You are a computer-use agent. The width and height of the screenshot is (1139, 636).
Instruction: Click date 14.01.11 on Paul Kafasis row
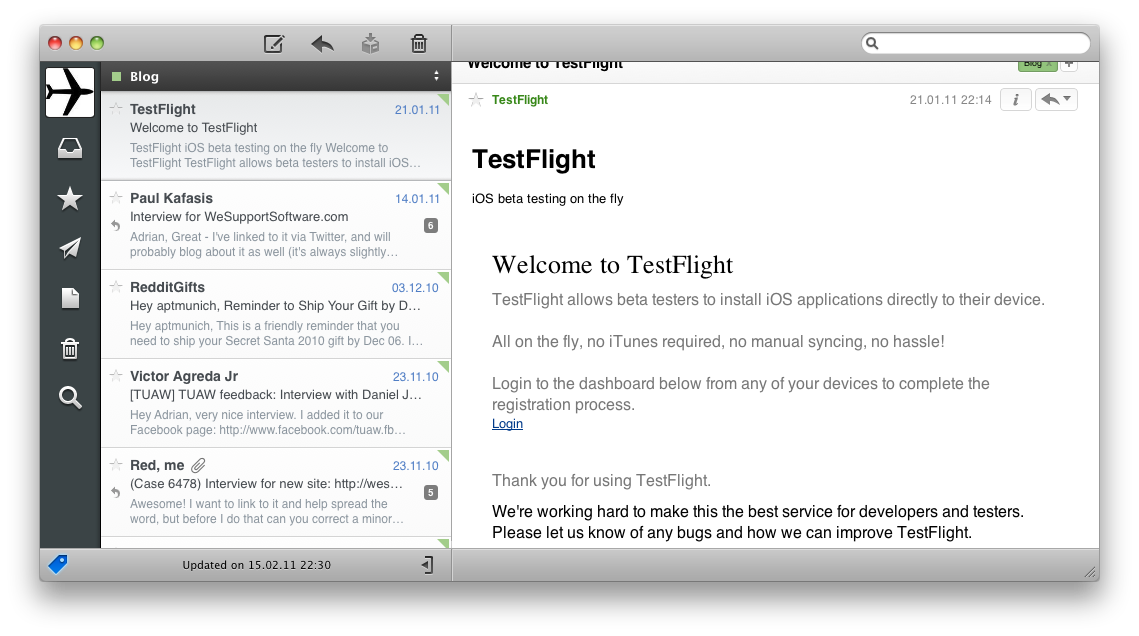(417, 199)
